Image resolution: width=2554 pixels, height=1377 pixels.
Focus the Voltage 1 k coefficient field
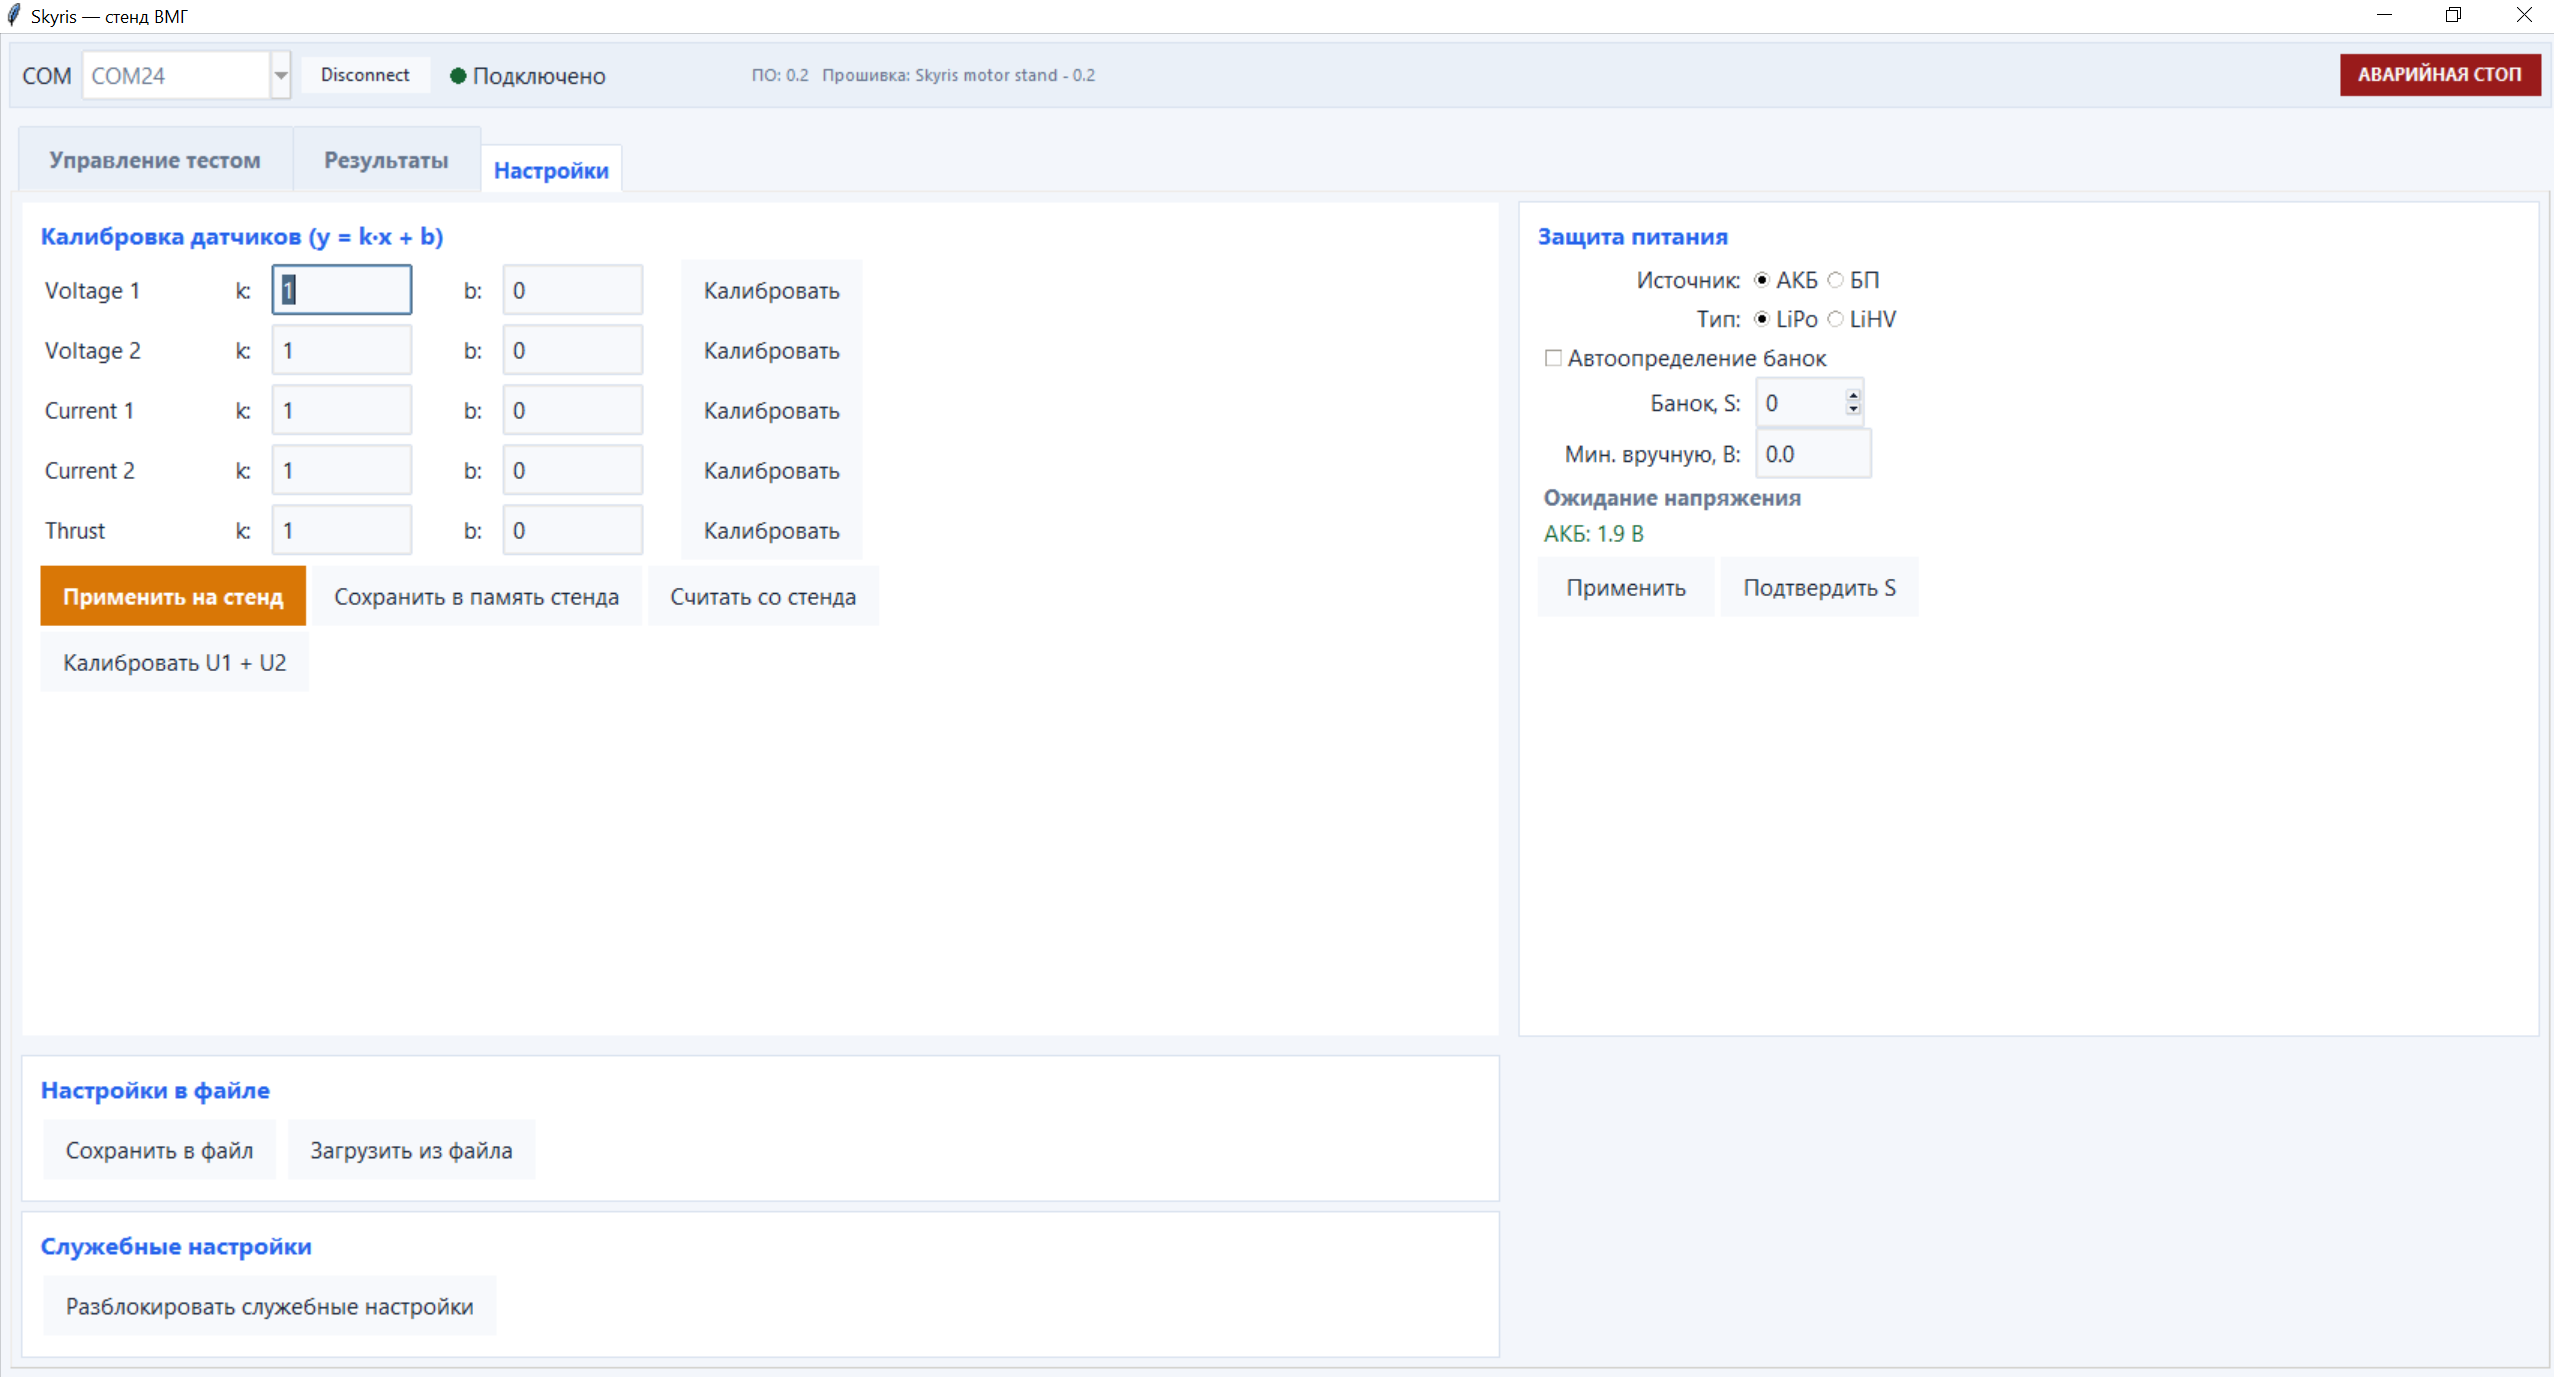(342, 290)
